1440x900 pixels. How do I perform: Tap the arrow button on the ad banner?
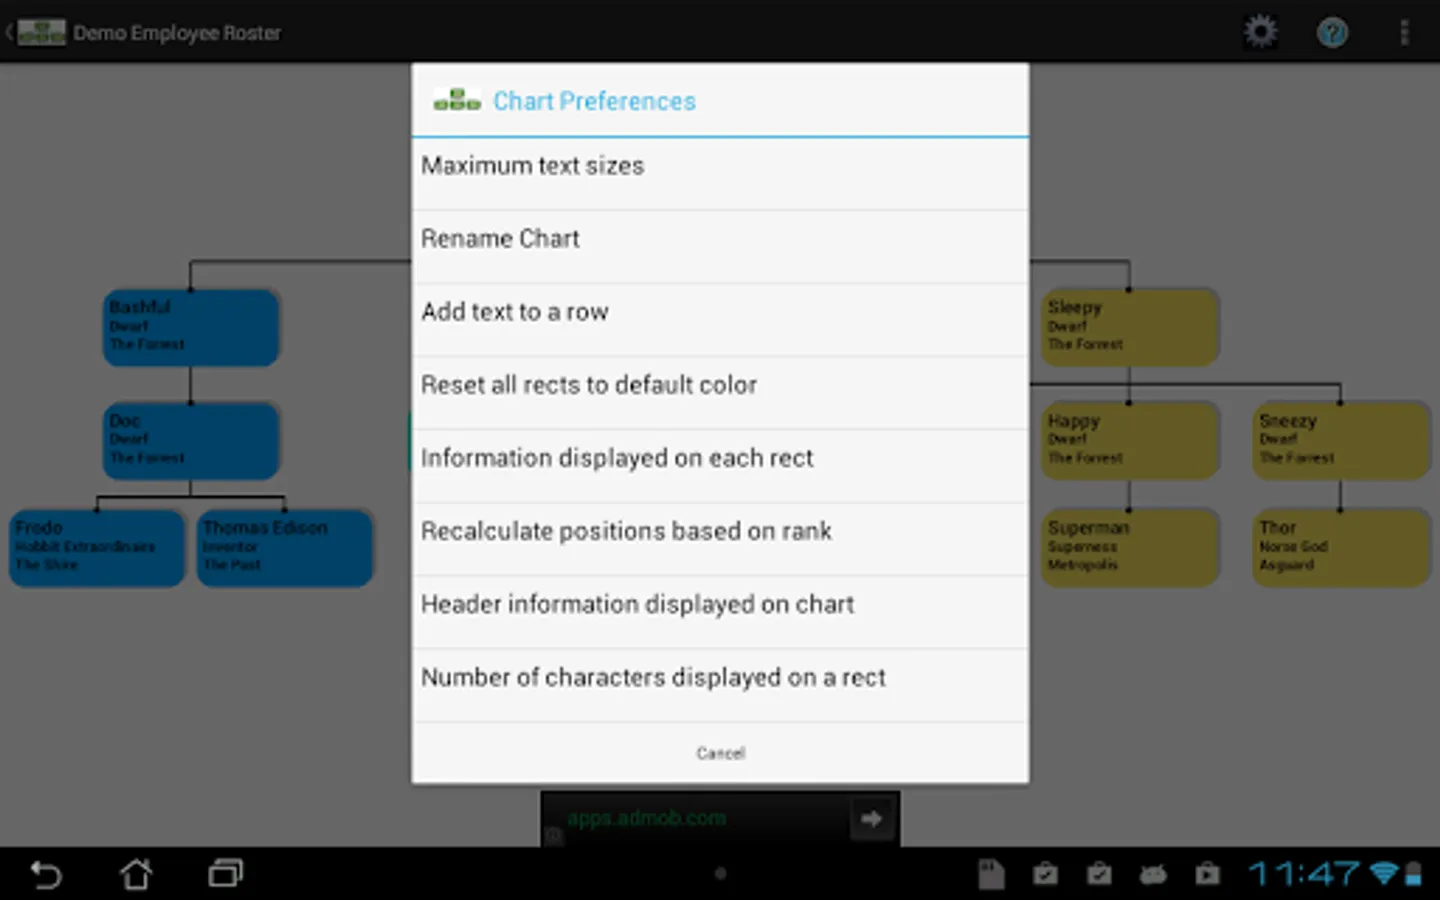pos(871,819)
